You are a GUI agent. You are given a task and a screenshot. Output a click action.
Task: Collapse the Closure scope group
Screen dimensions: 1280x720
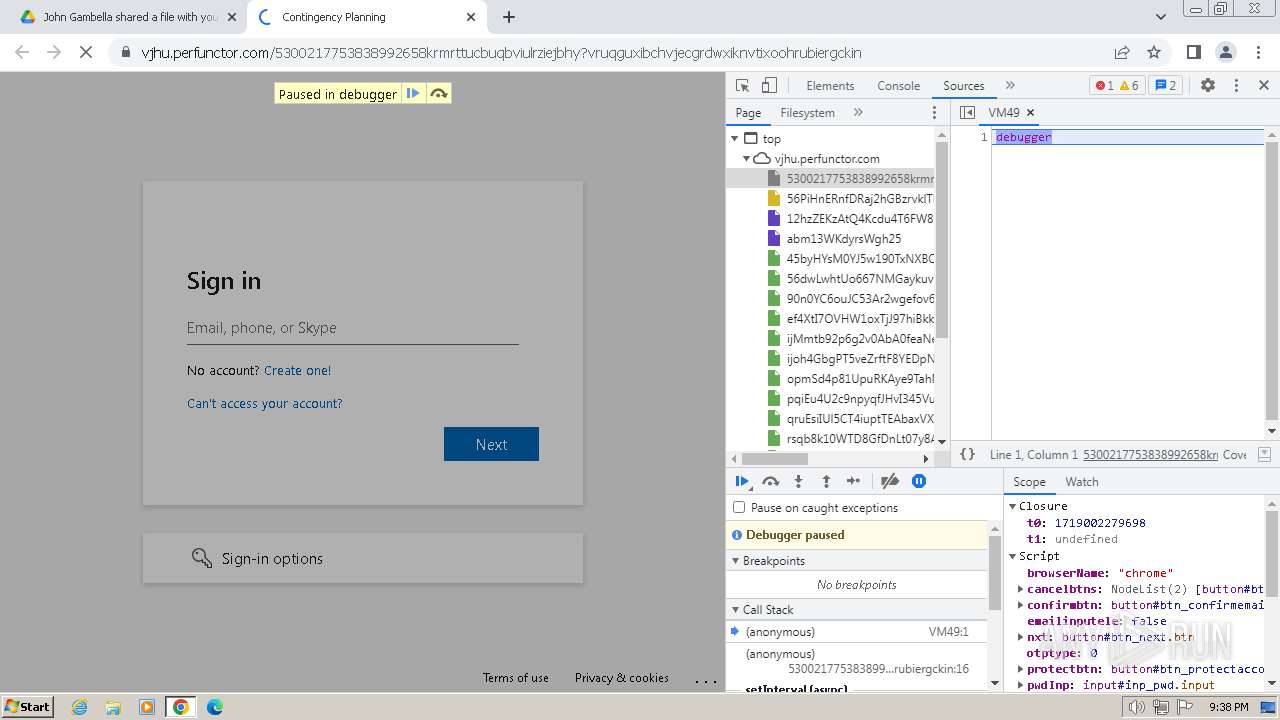[1013, 507]
